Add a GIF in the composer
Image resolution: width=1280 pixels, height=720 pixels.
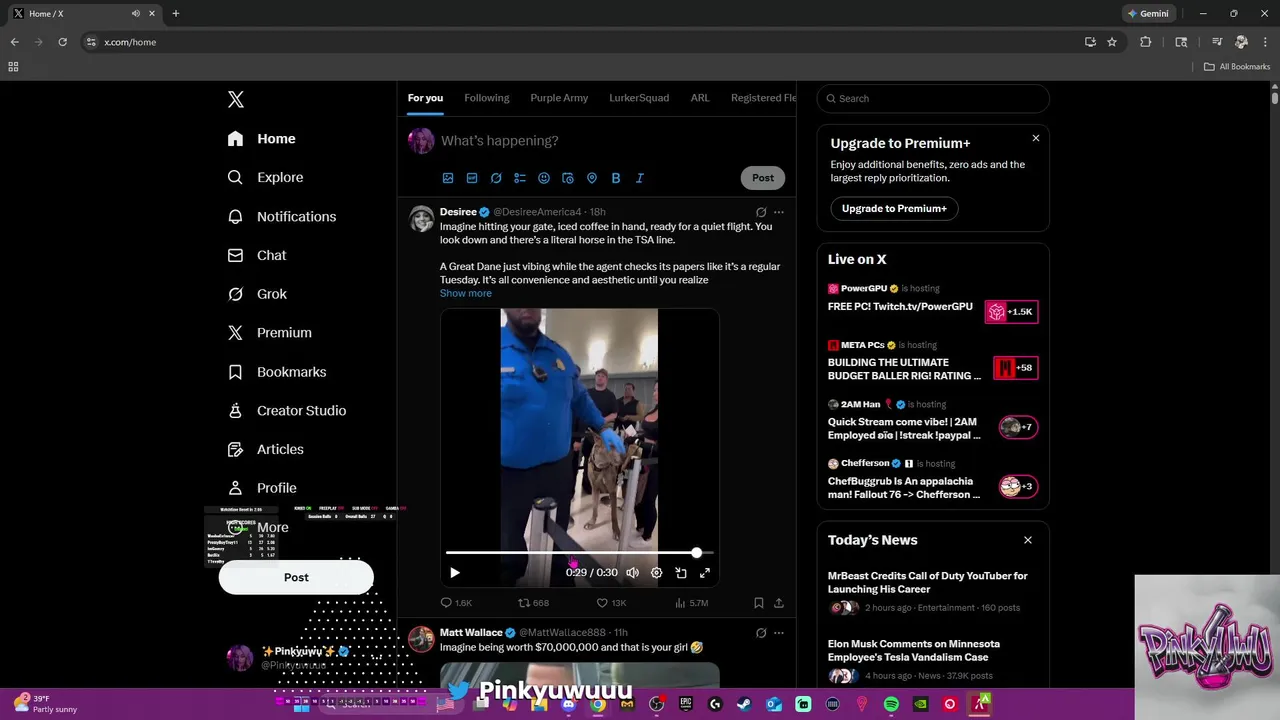pos(472,178)
